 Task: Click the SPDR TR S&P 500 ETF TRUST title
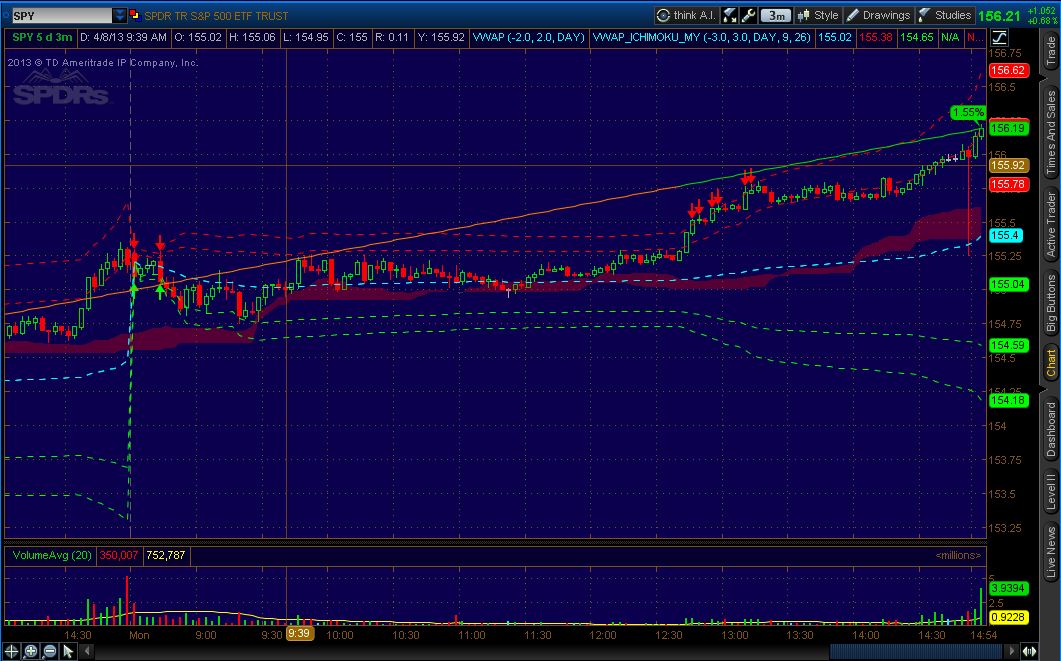point(216,16)
